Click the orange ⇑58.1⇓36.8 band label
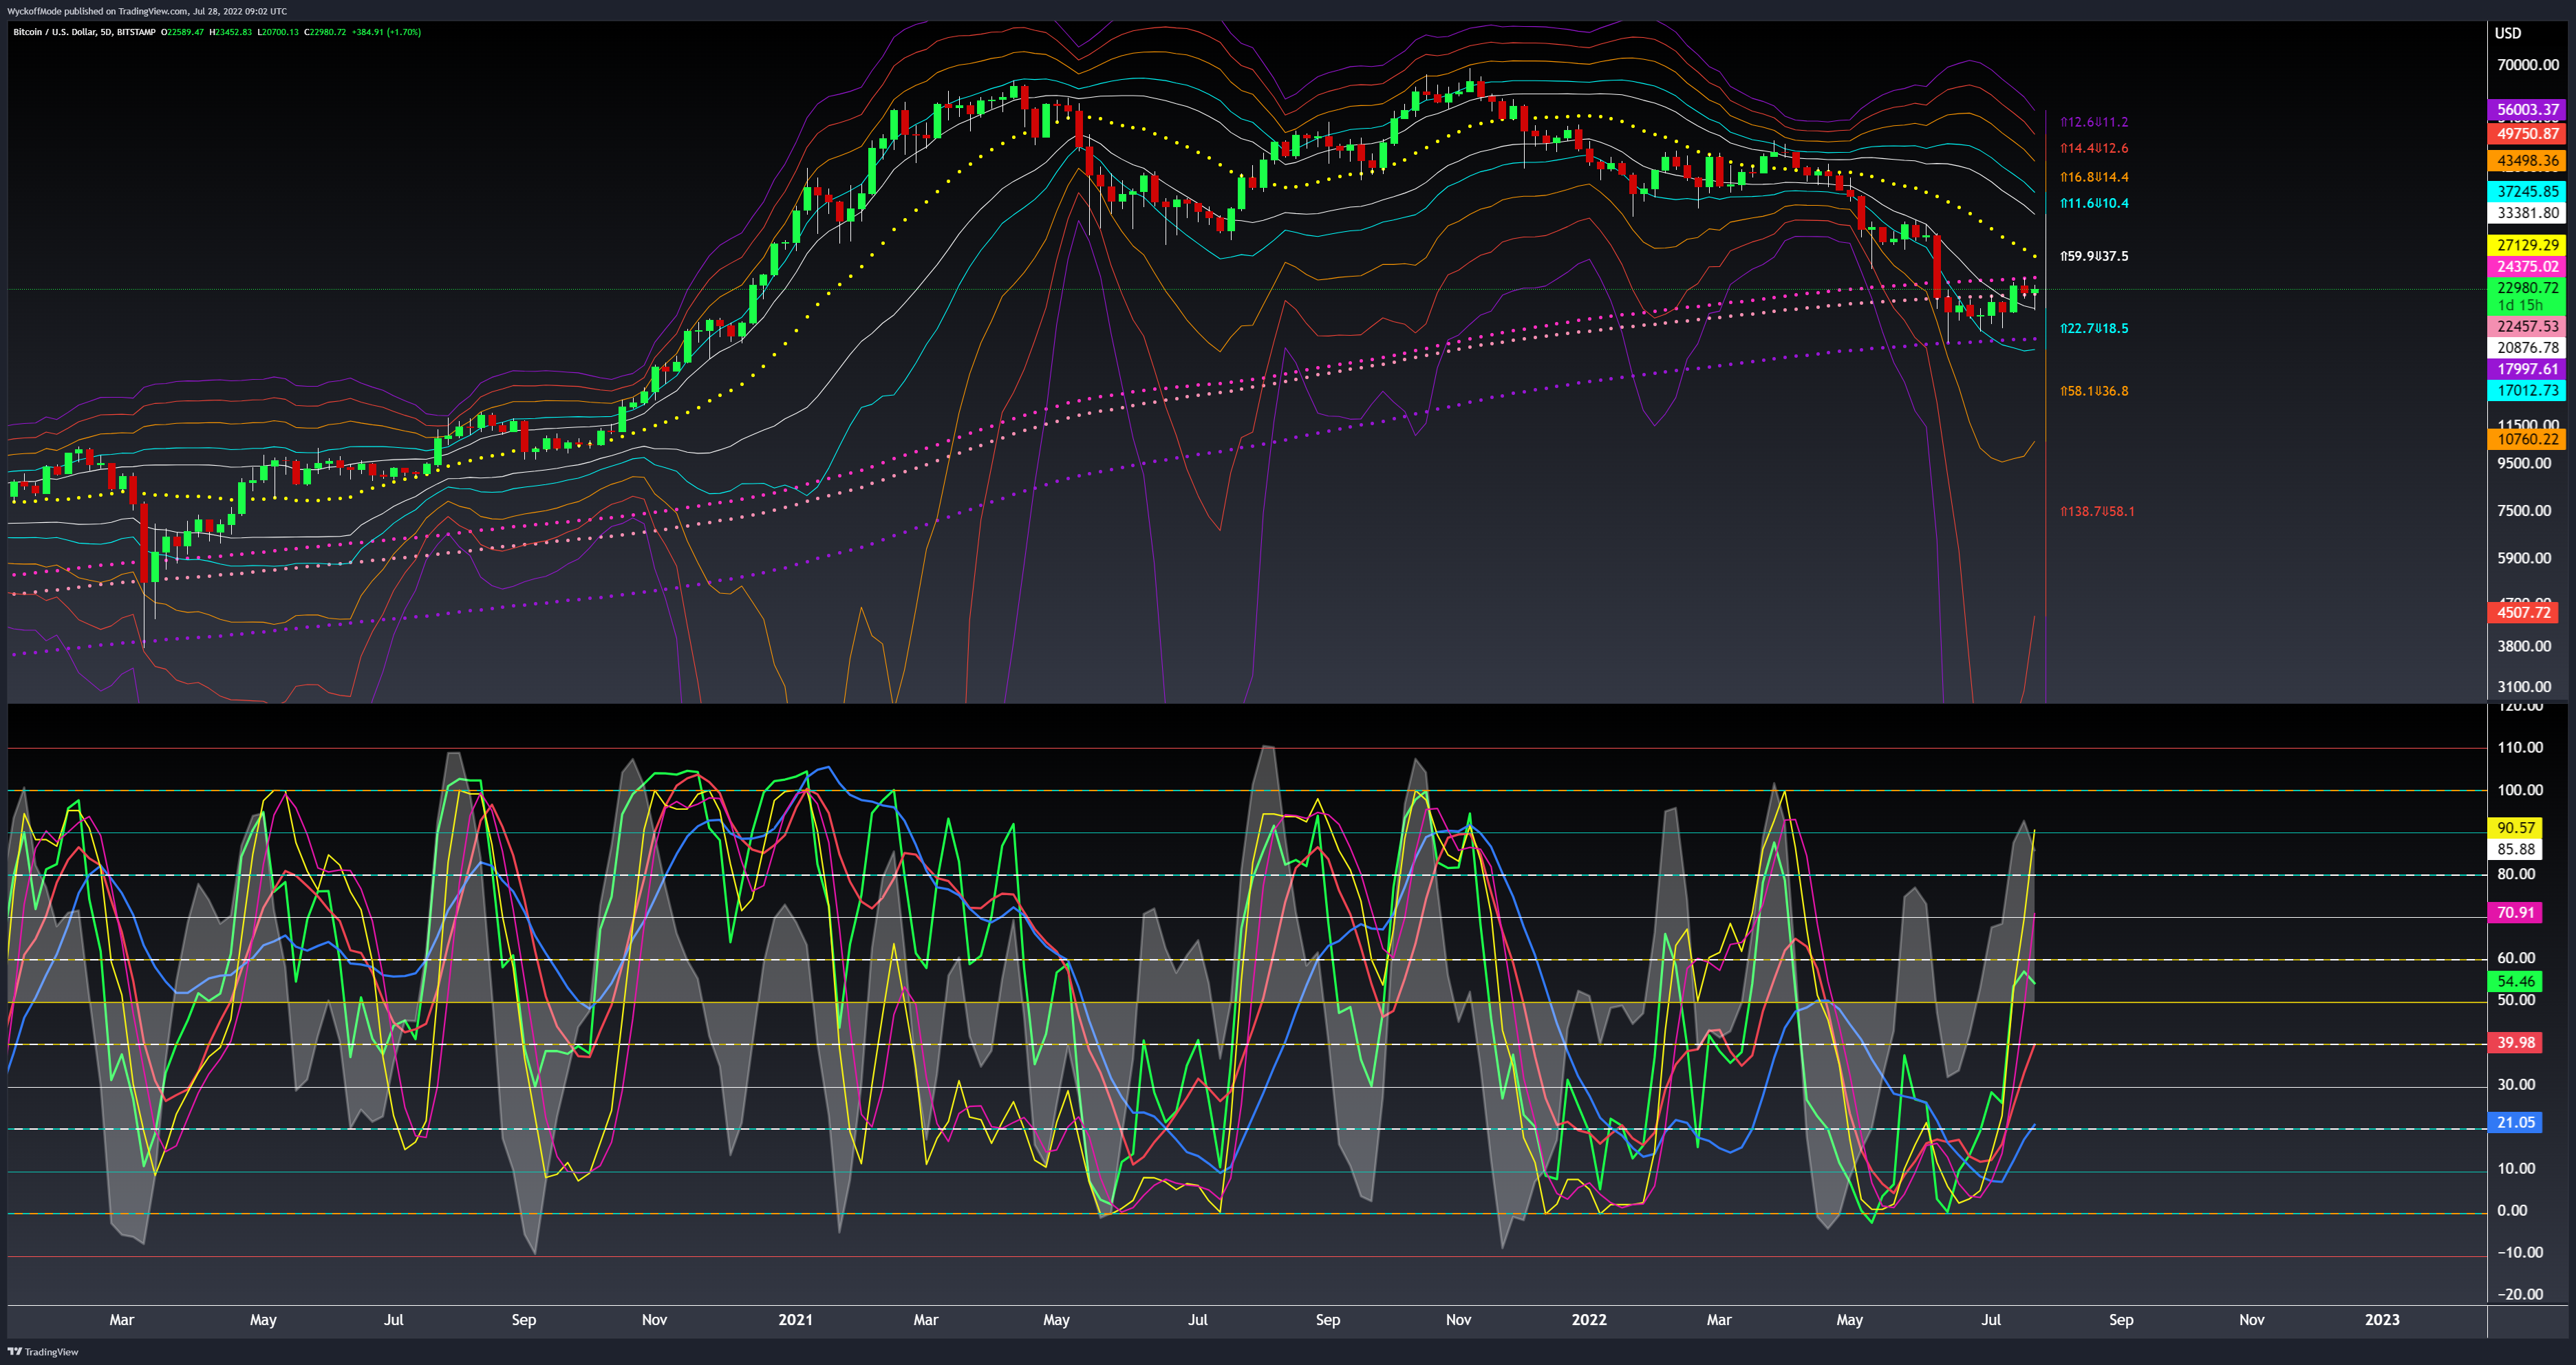 point(2094,391)
